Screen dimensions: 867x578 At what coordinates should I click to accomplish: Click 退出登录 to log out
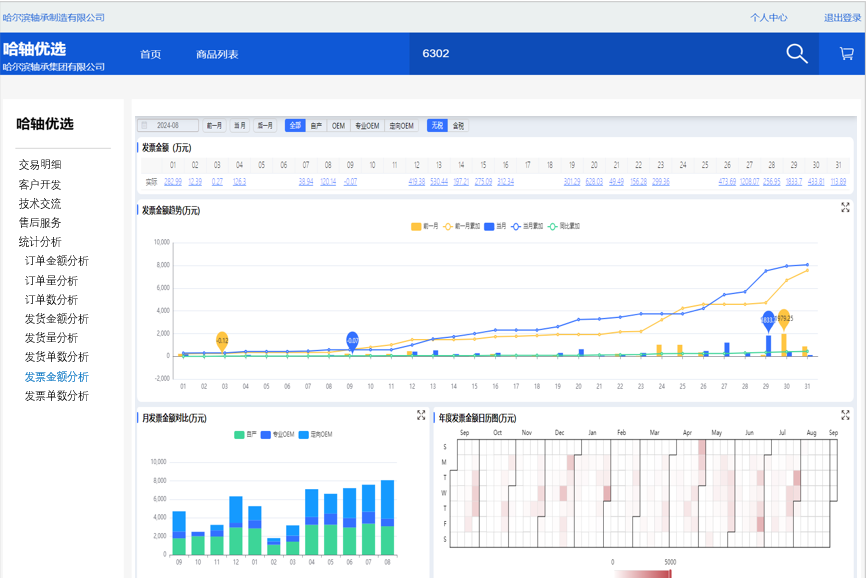843,18
